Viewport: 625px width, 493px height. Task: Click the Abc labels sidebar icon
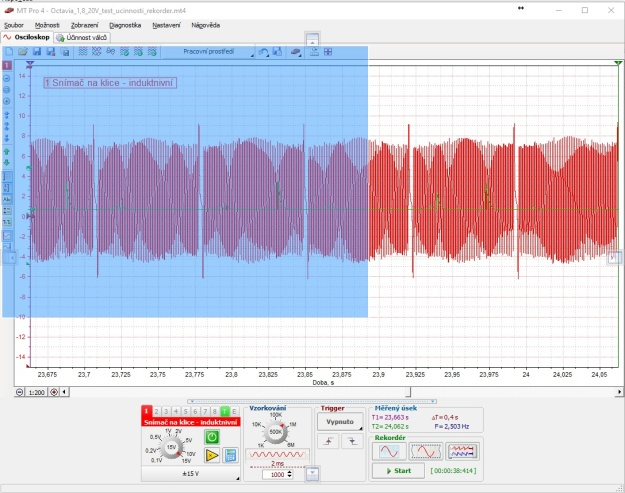click(x=7, y=199)
